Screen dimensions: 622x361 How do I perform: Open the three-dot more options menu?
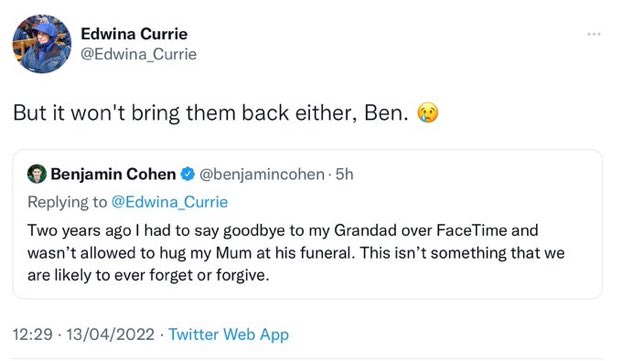pos(594,35)
